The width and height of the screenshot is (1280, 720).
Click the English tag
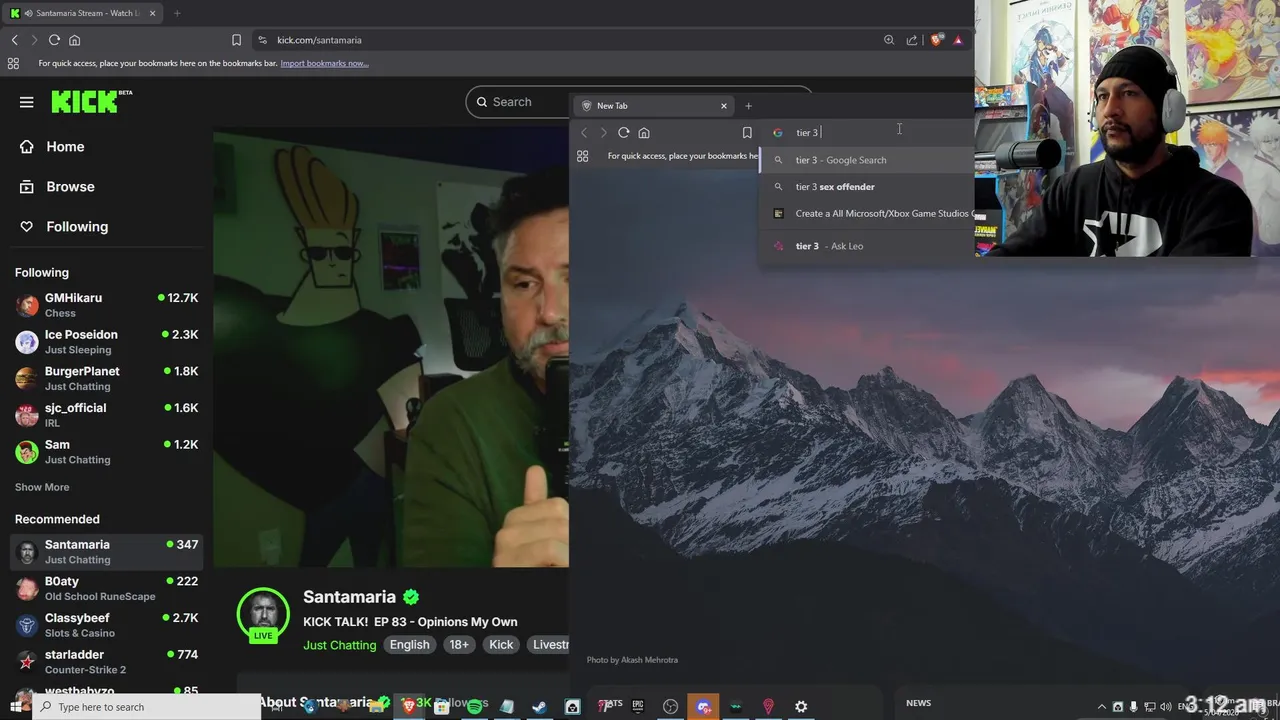coord(409,645)
